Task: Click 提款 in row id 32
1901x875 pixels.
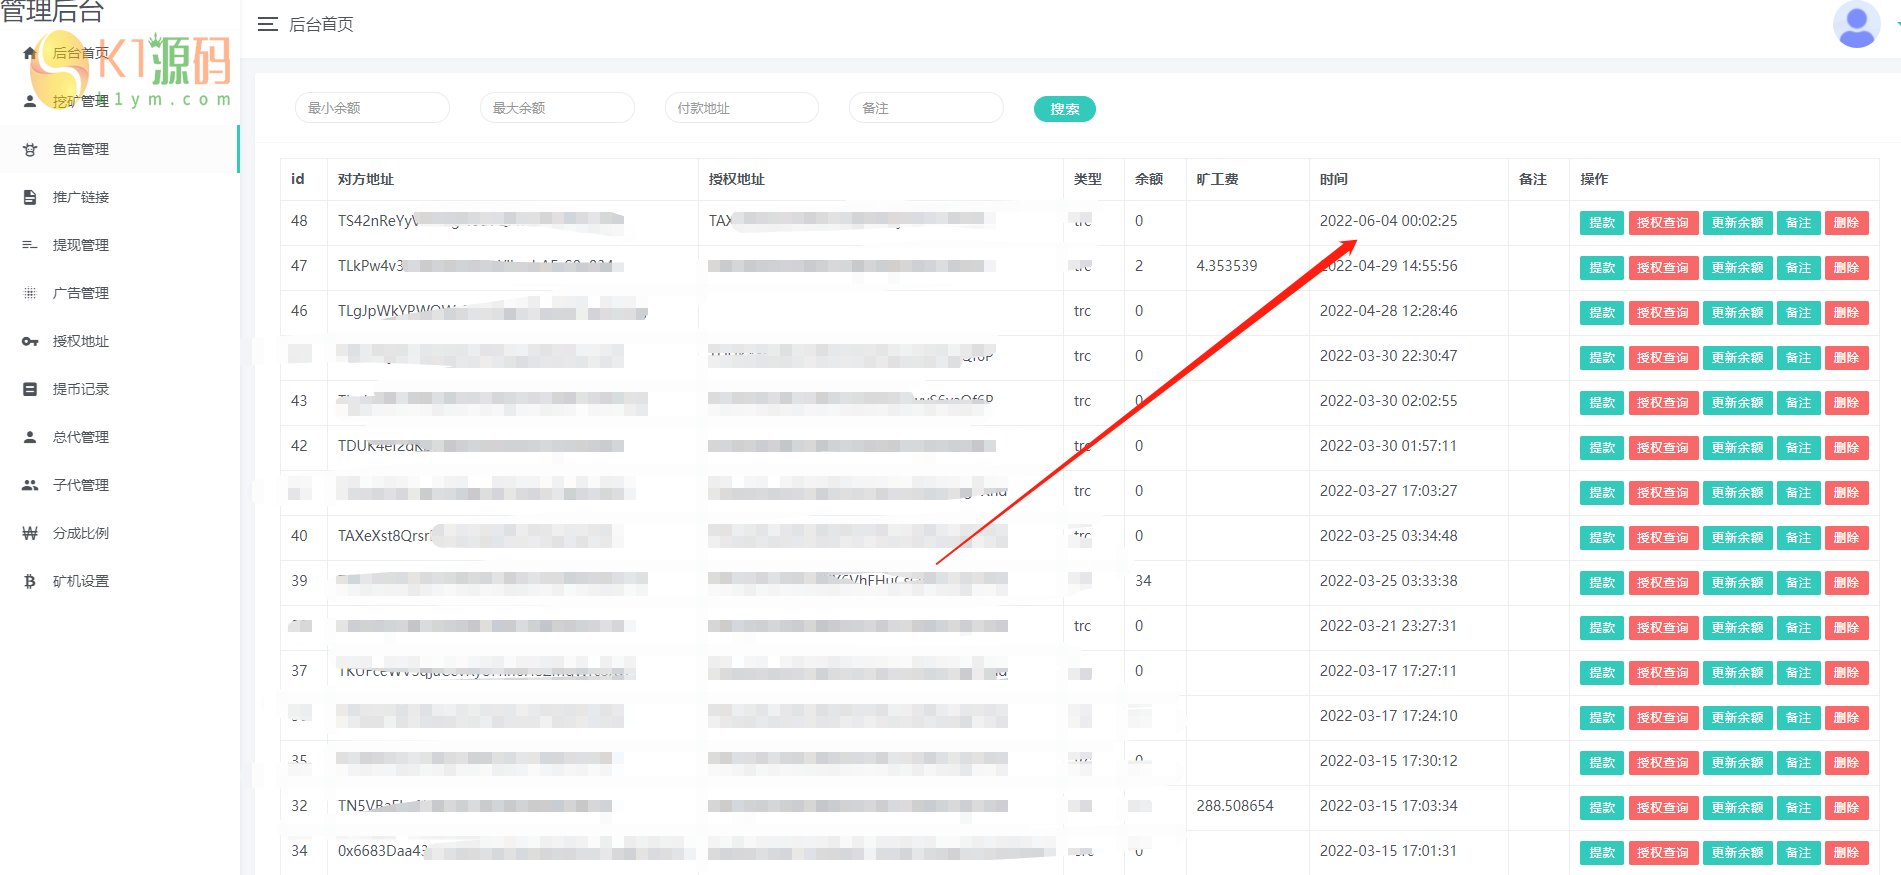Action: click(1602, 808)
